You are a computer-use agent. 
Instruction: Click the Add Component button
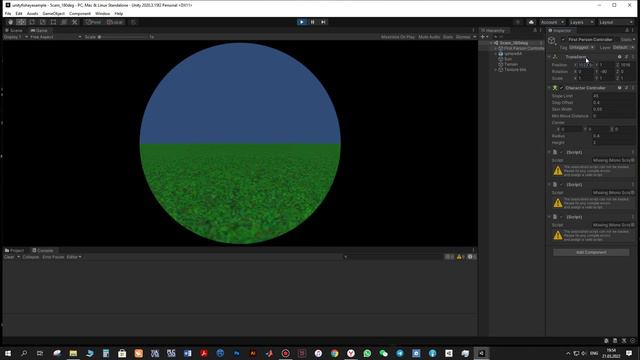591,252
